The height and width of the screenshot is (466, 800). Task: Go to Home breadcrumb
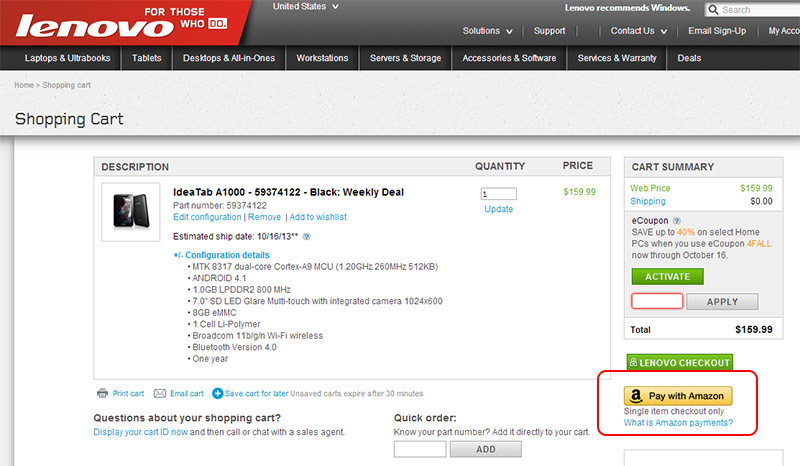point(24,85)
